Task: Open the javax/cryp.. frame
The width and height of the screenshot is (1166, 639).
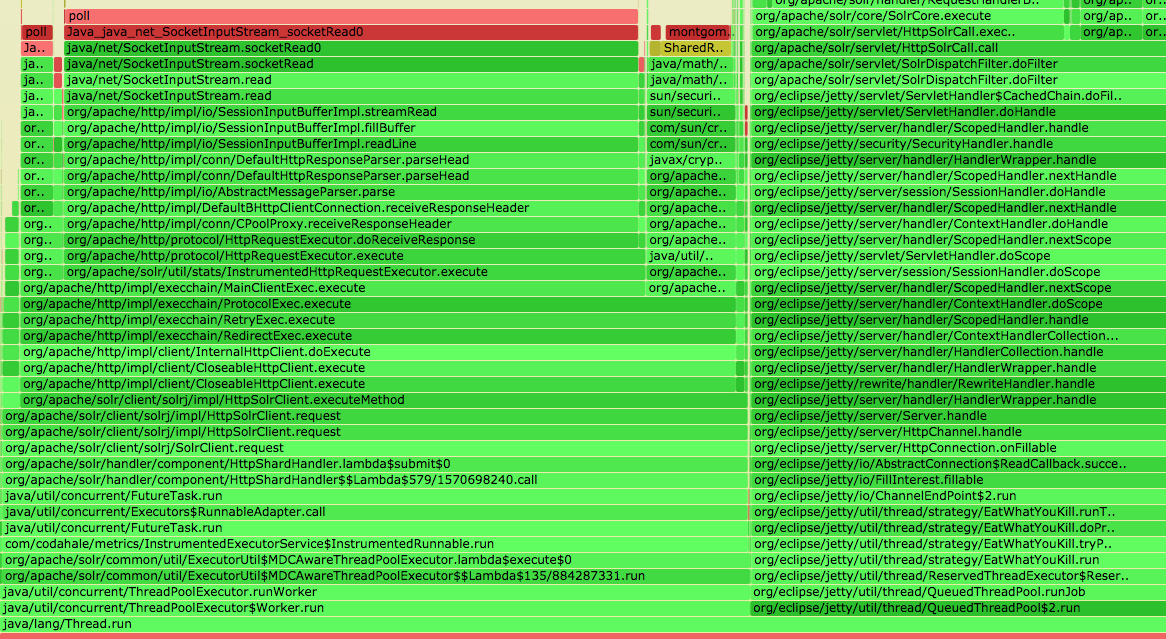Action: 692,160
